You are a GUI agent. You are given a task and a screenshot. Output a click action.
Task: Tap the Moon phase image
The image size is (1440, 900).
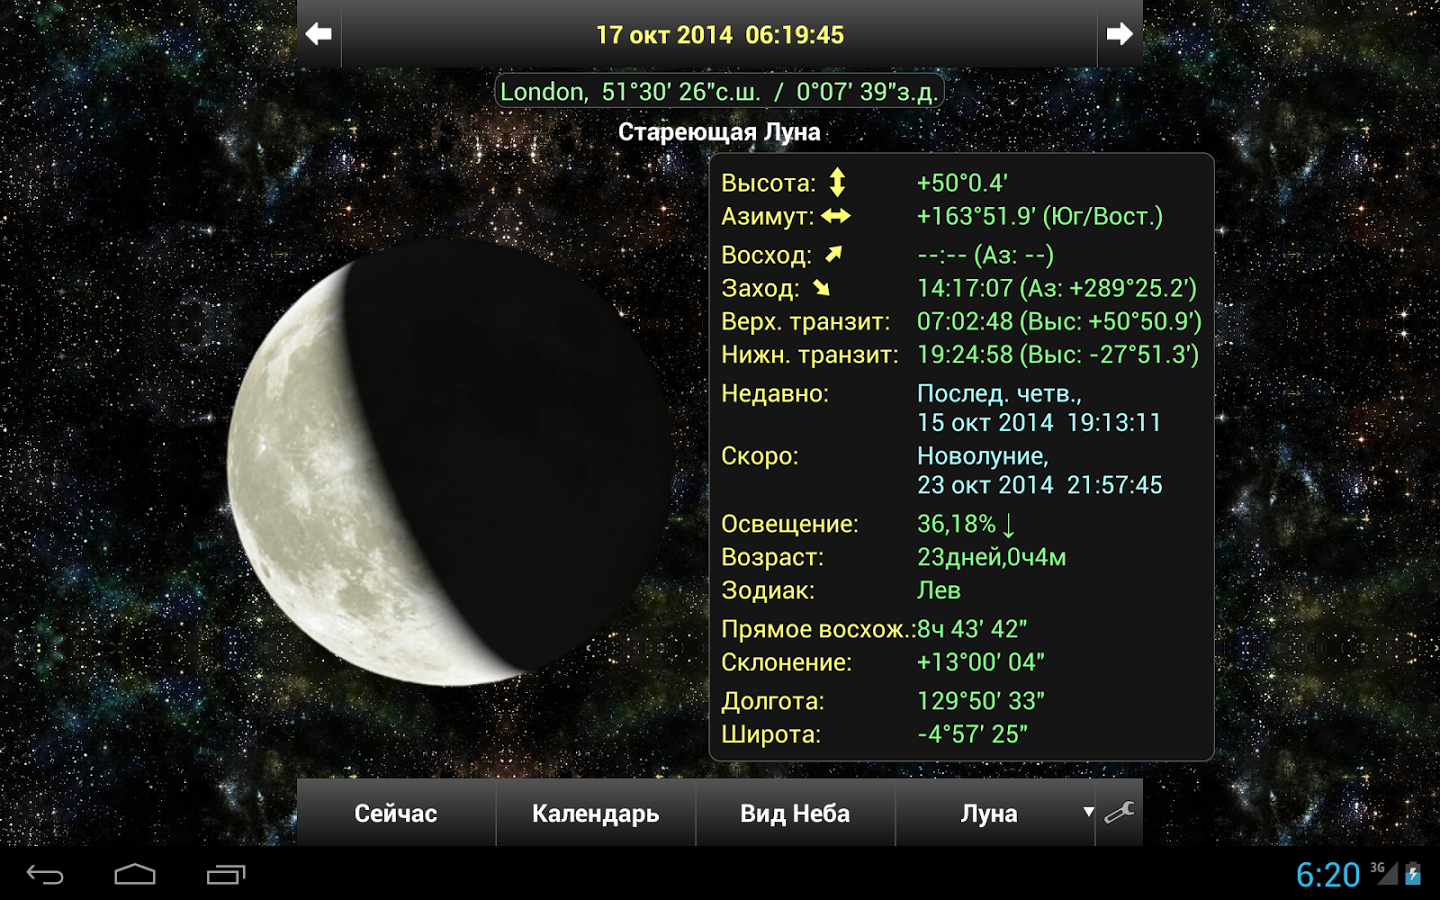pyautogui.click(x=449, y=462)
